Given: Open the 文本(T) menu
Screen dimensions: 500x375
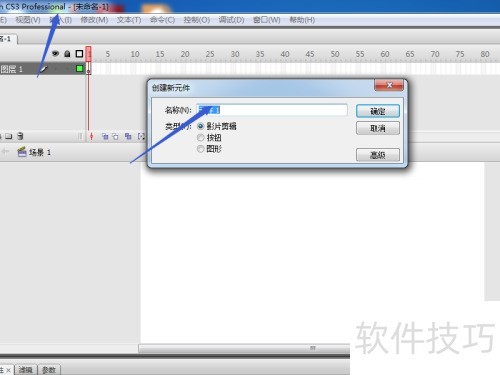Looking at the screenshot, I should (x=129, y=20).
